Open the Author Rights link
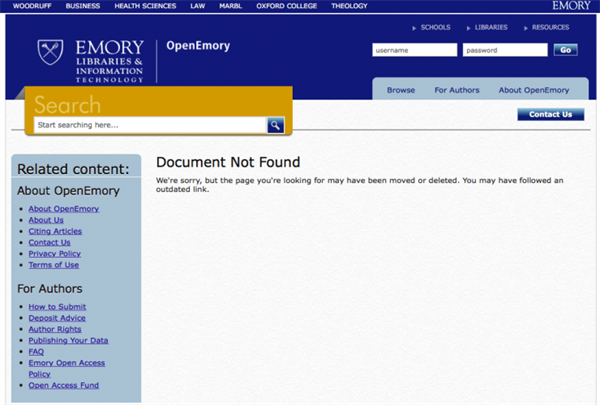The width and height of the screenshot is (600, 405). (x=55, y=329)
